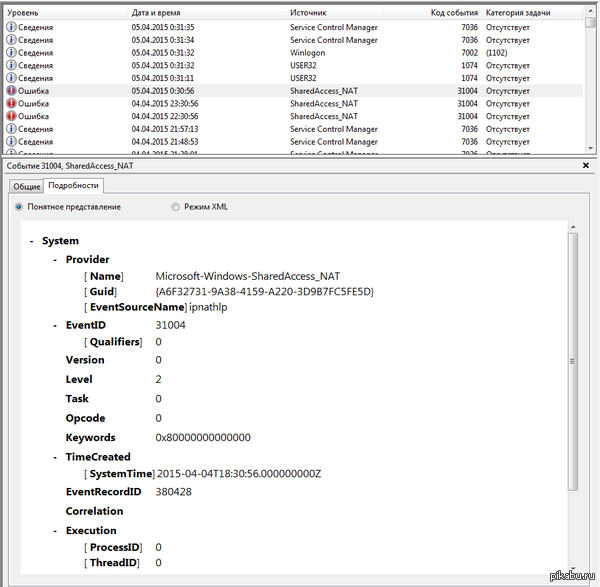Click the error icon of the 23:30:56 event
The width and height of the screenshot is (600, 587).
click(x=11, y=103)
